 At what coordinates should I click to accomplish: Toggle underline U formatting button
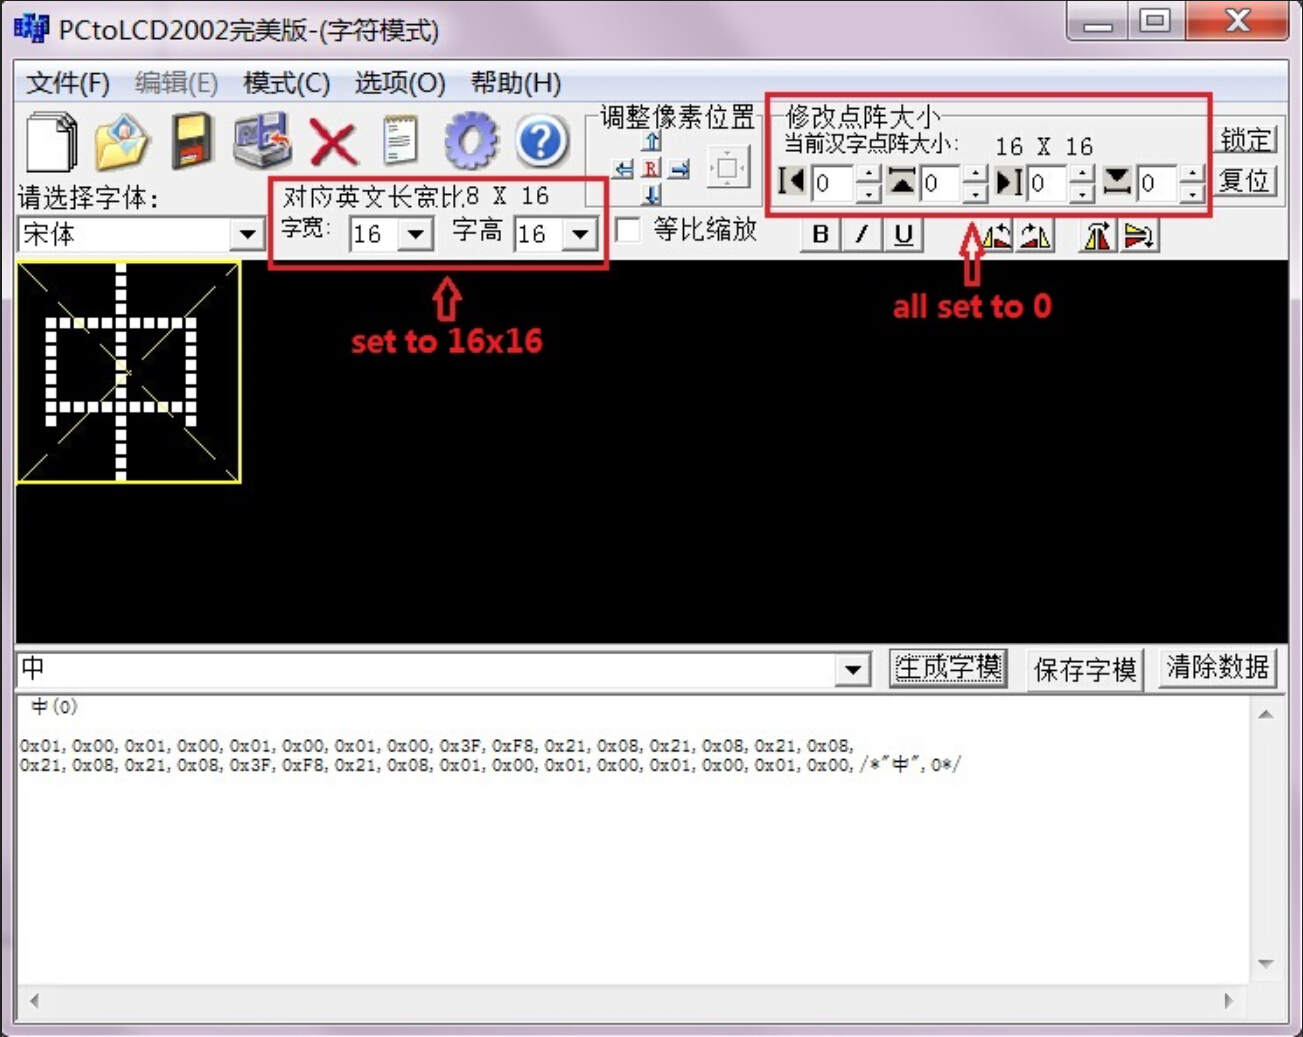point(903,234)
